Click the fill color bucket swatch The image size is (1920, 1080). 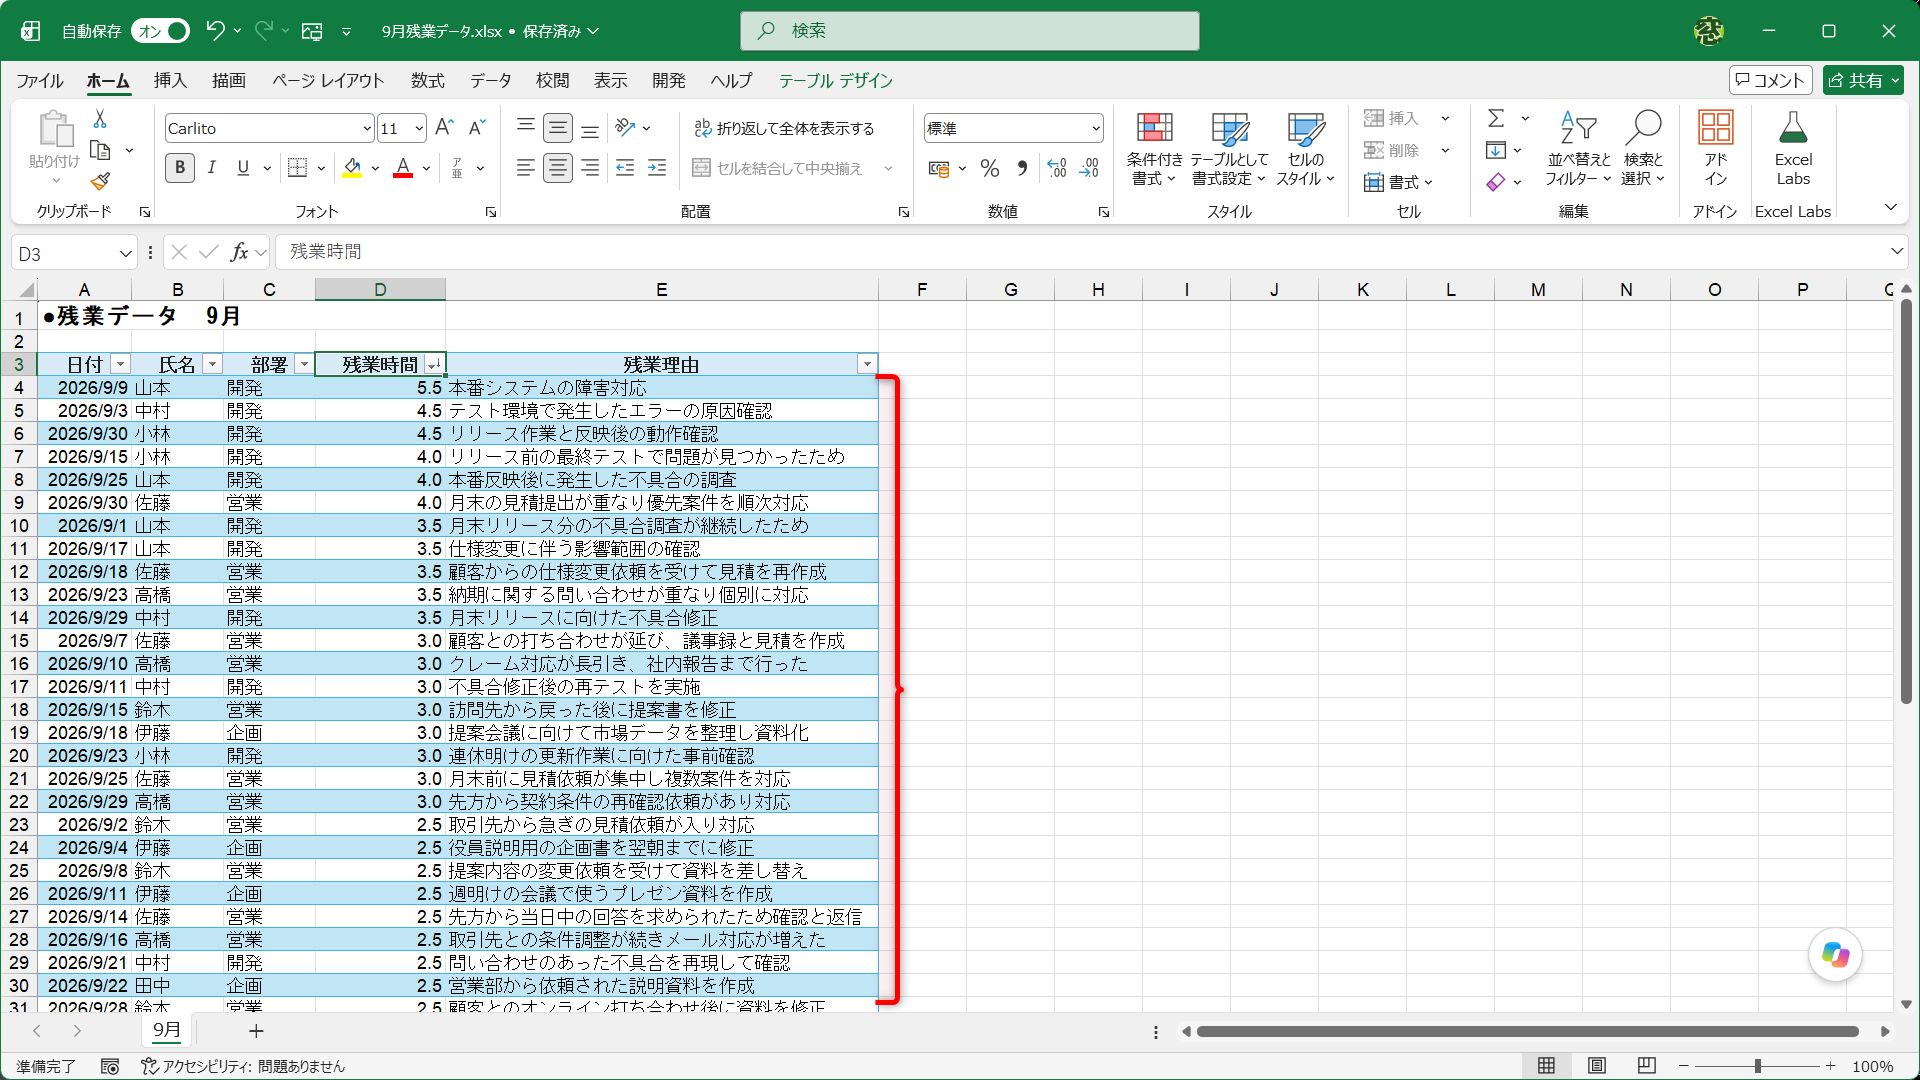click(x=352, y=168)
